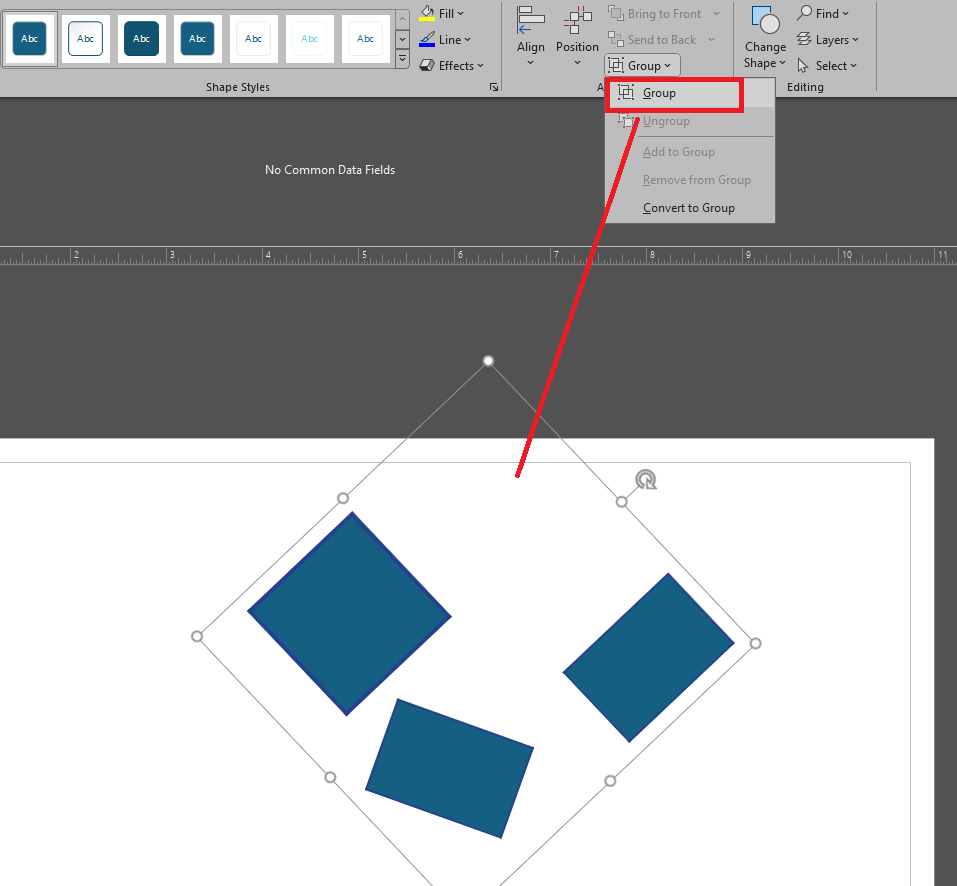Apply the second outlined Abc shape style
This screenshot has height=886, width=957.
click(85, 38)
